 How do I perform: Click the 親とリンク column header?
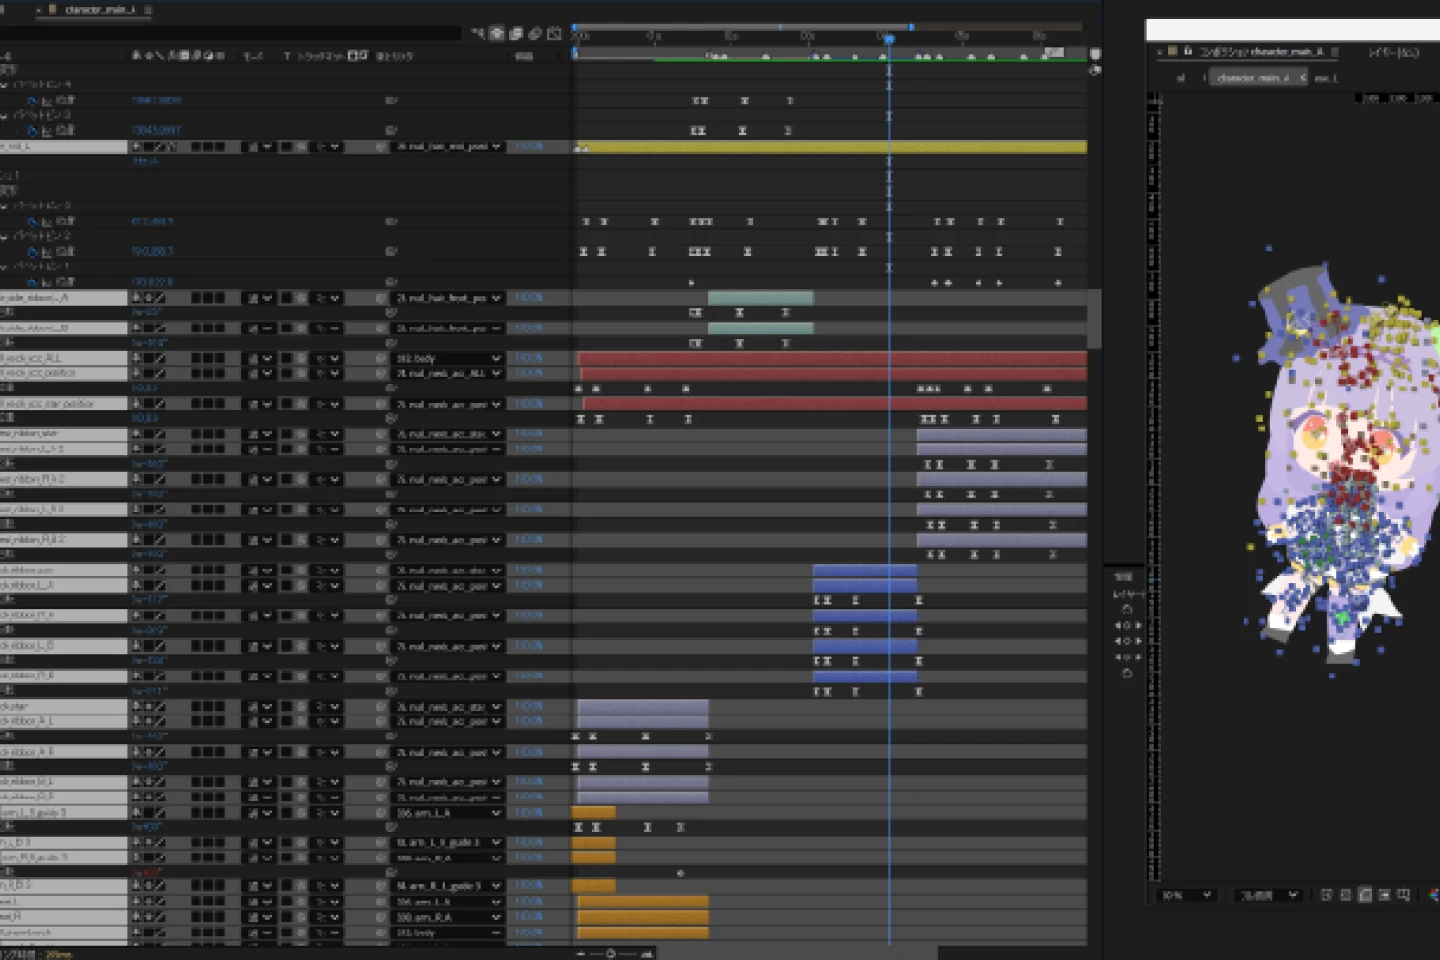[x=394, y=56]
